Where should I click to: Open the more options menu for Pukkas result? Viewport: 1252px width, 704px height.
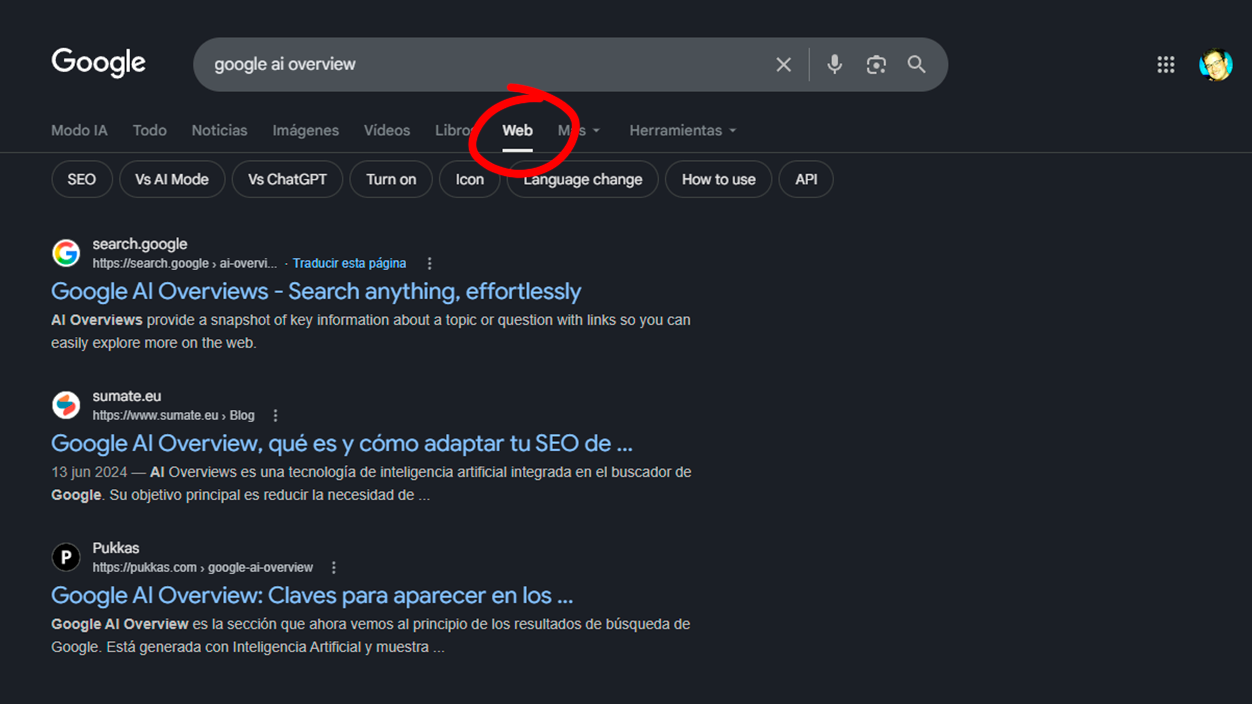pos(334,568)
